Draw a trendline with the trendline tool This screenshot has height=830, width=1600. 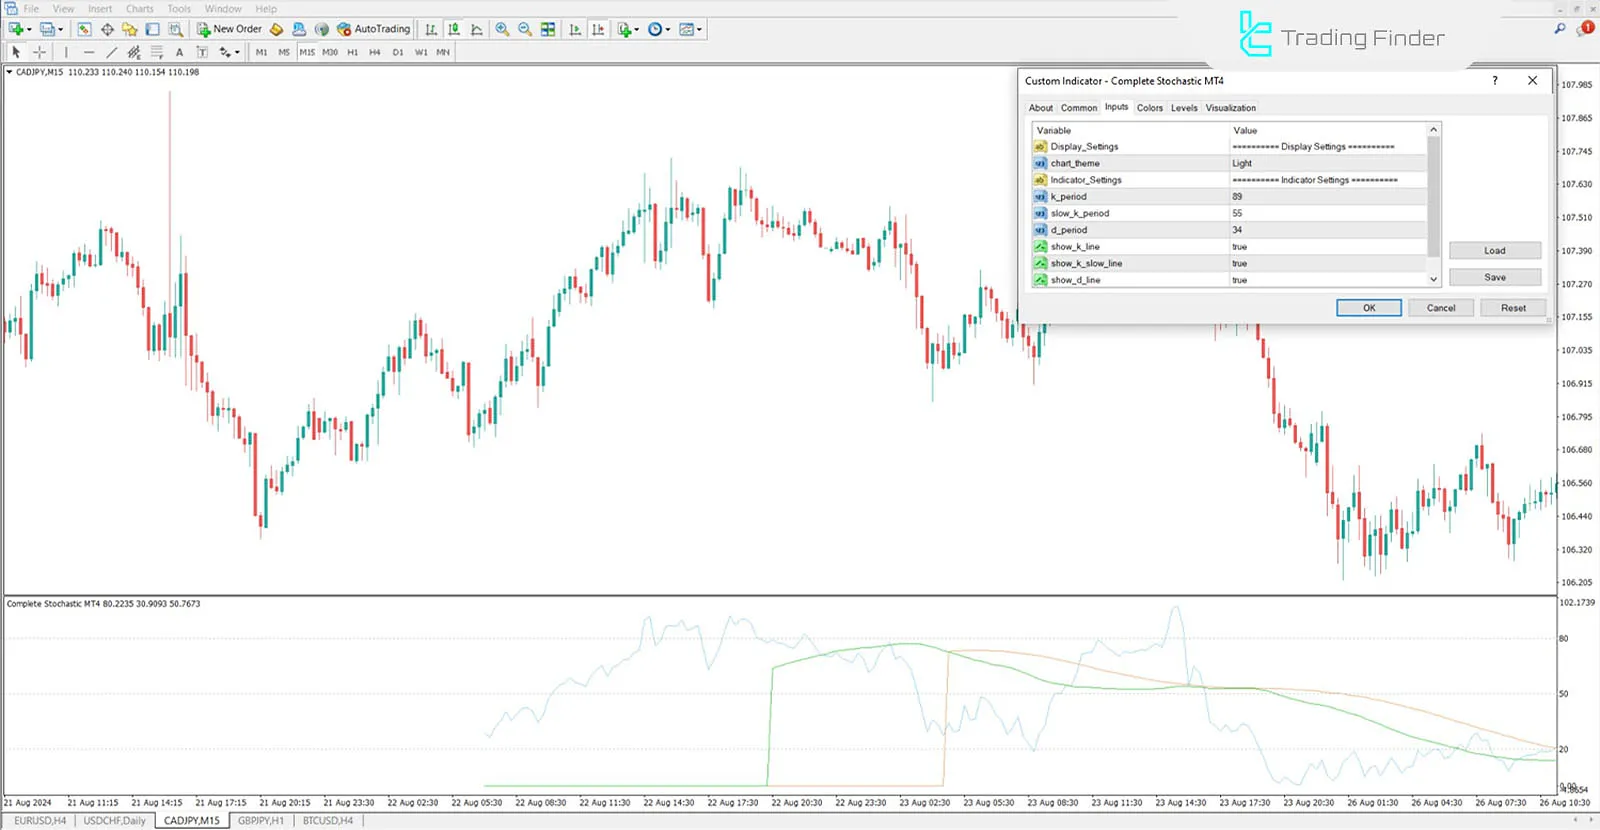(111, 52)
